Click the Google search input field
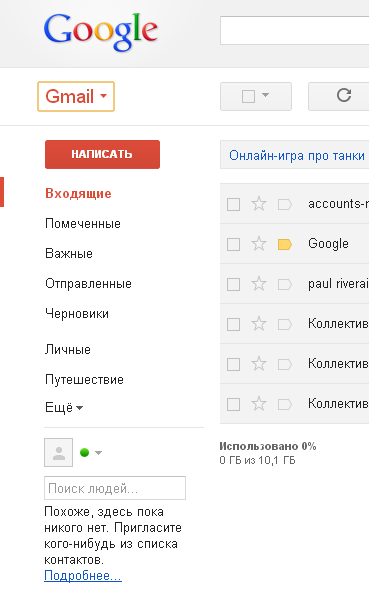Screen dimensions: 369x600 click(x=294, y=31)
